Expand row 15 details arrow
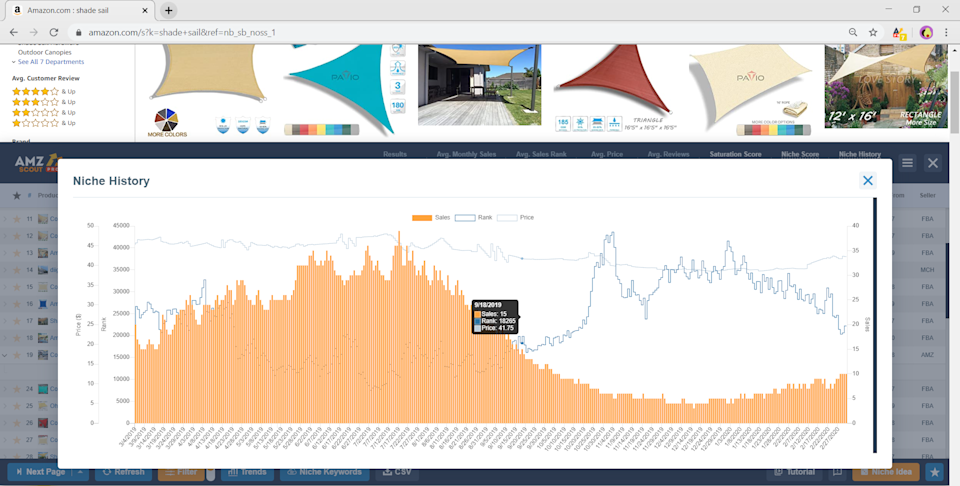Image resolution: width=960 pixels, height=486 pixels. click(x=5, y=286)
